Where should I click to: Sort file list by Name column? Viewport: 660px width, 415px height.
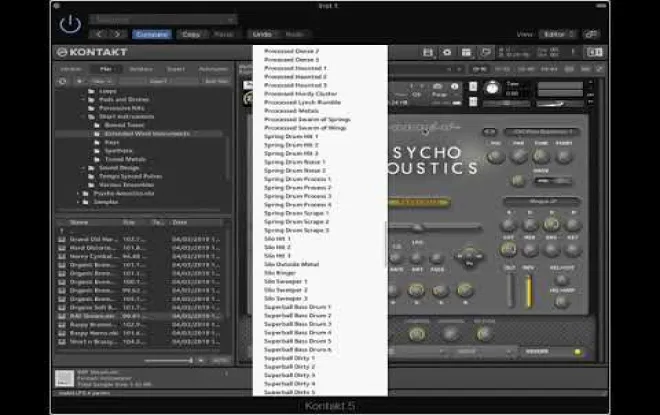click(x=79, y=222)
